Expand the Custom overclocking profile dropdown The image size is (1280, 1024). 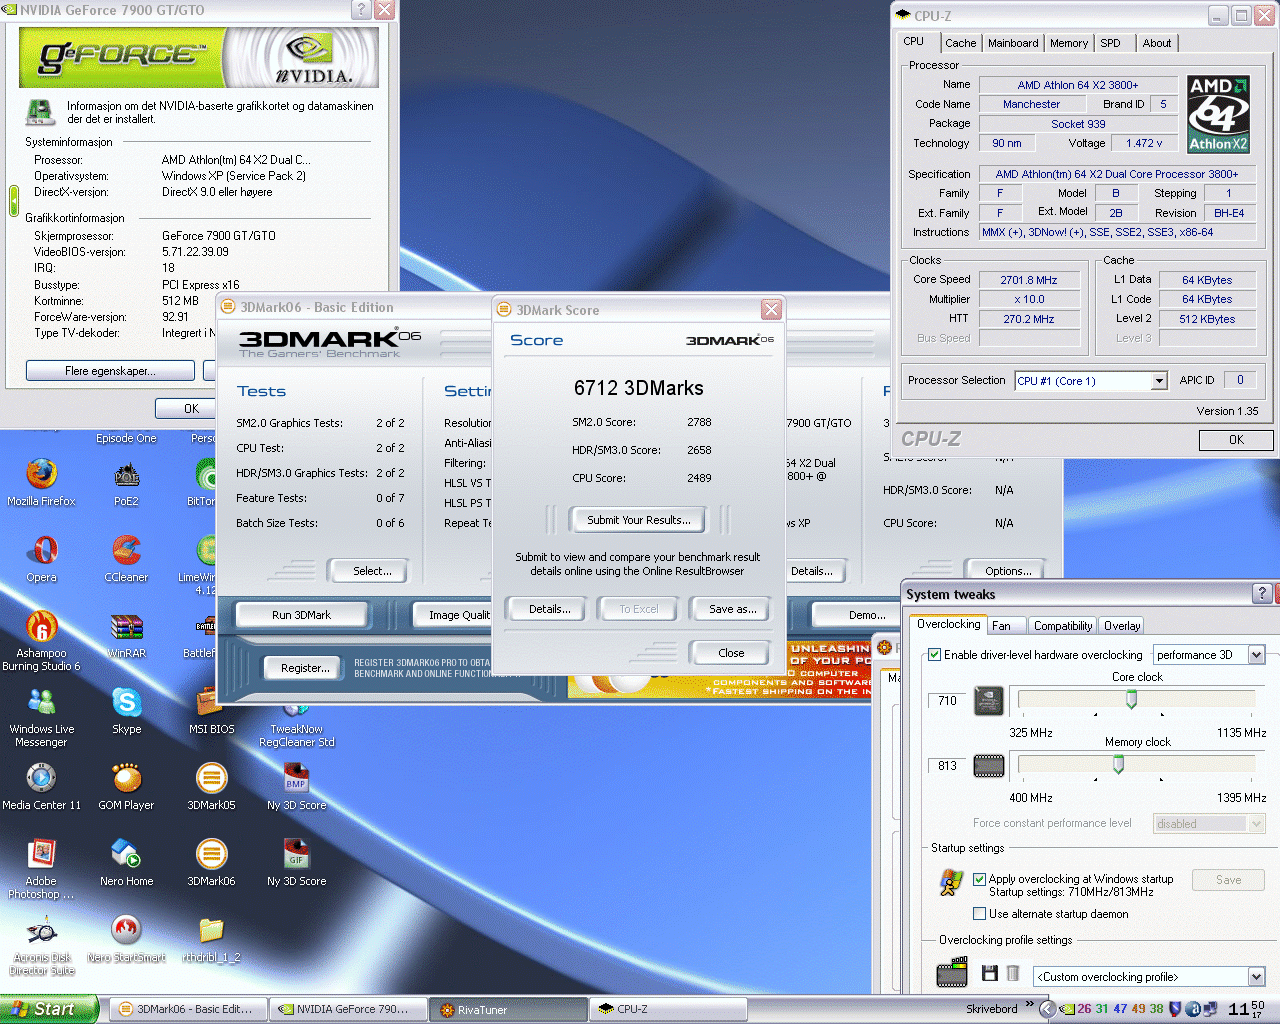pyautogui.click(x=1256, y=977)
